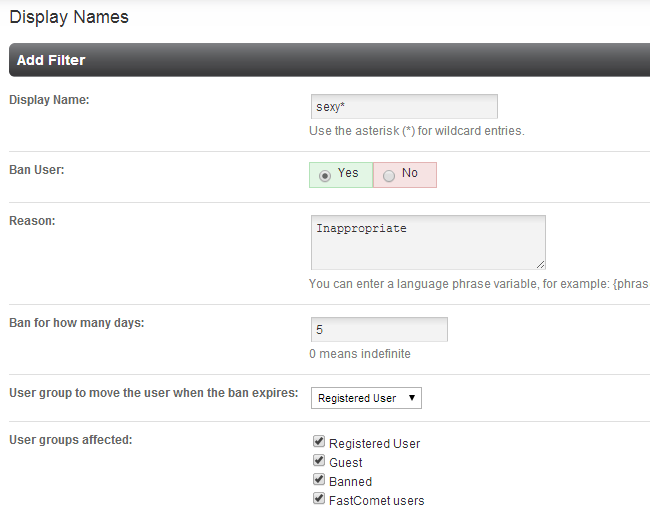This screenshot has height=517, width=650.
Task: Click into the Reason text area
Action: pos(428,243)
